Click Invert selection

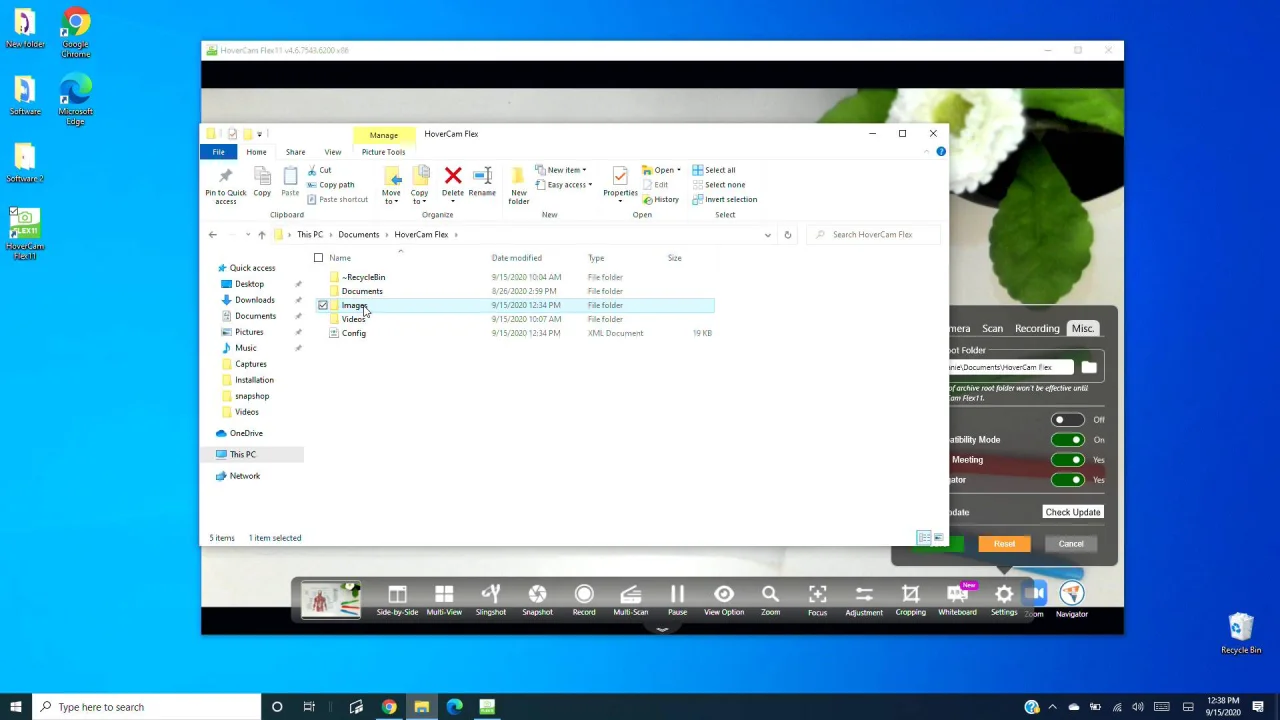724,199
